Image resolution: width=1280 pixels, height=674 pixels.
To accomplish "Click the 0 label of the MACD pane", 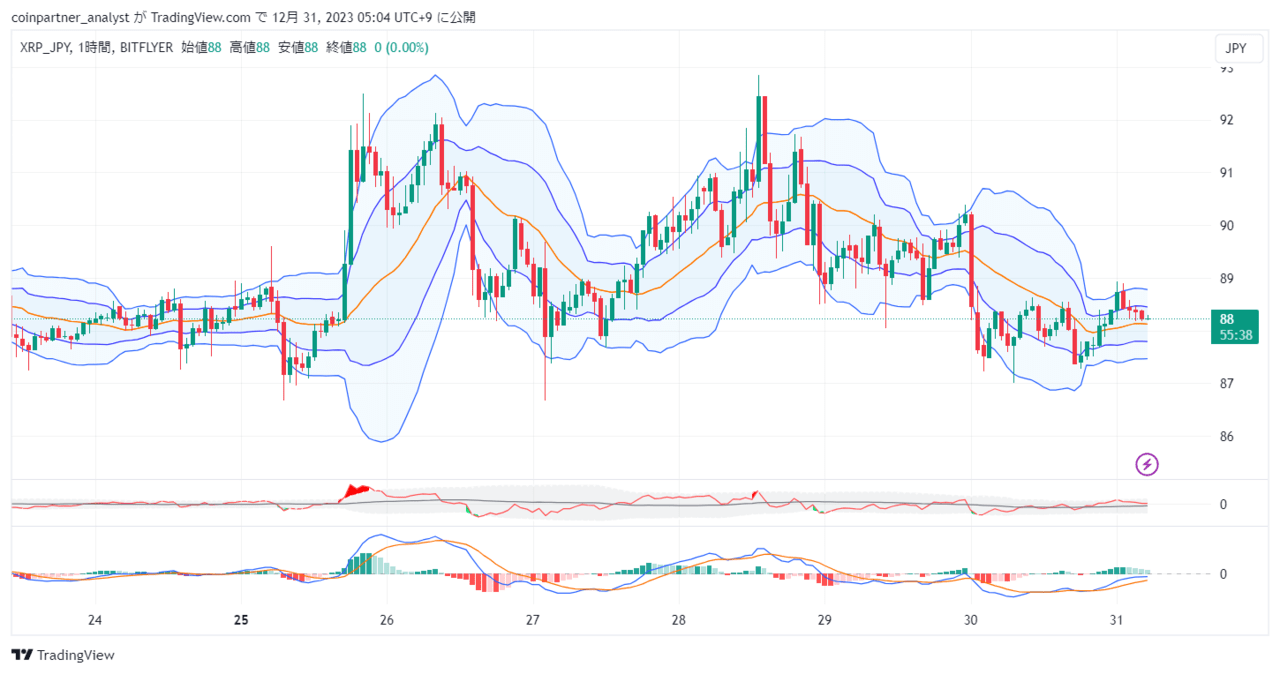I will point(1222,574).
